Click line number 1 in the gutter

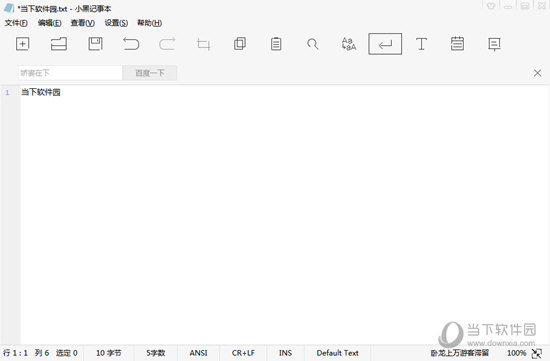point(7,93)
